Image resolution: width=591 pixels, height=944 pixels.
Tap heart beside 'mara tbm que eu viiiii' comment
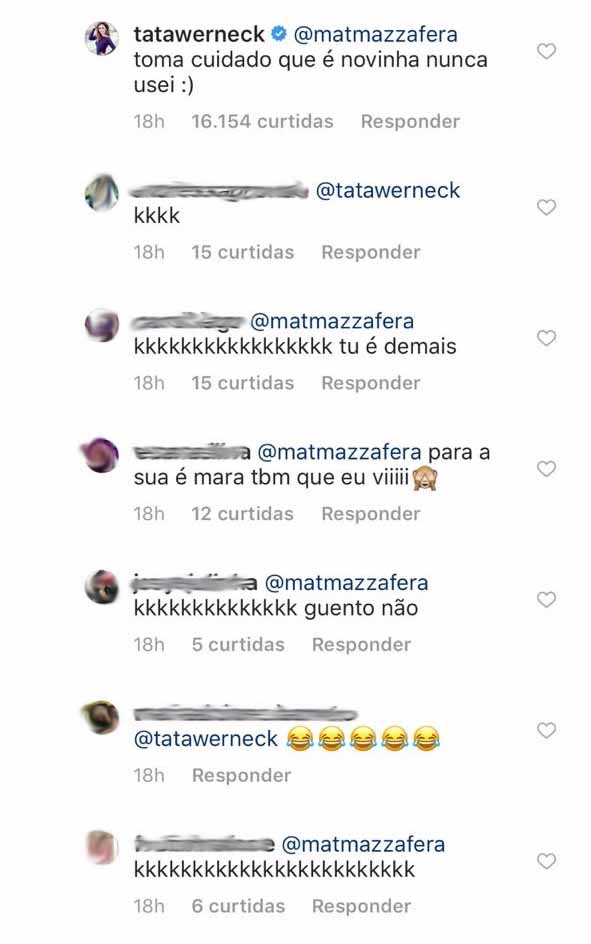(546, 468)
